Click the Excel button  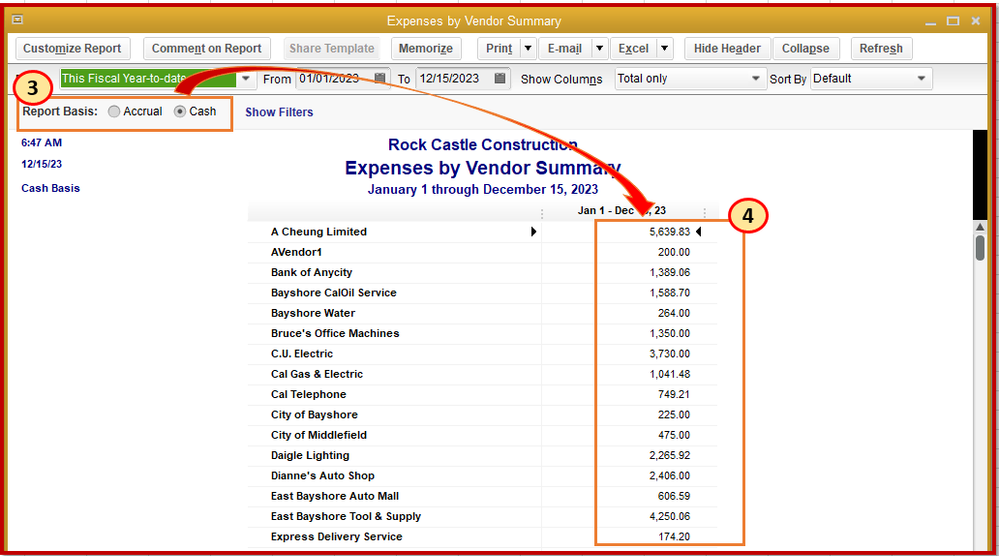633,48
